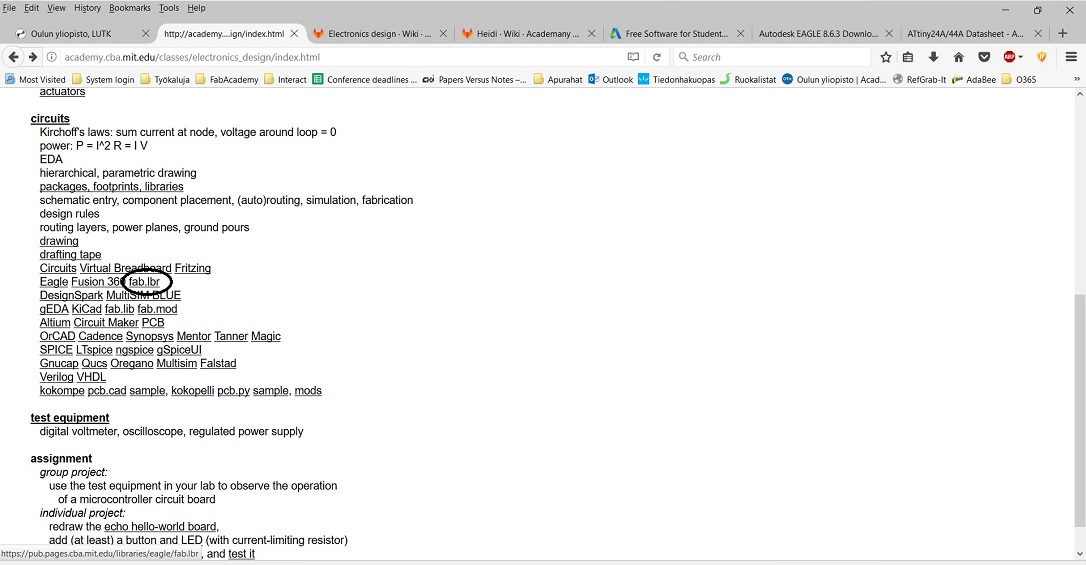Screen dimensions: 1086x565
Task: Open the File menu
Action: click(9, 8)
